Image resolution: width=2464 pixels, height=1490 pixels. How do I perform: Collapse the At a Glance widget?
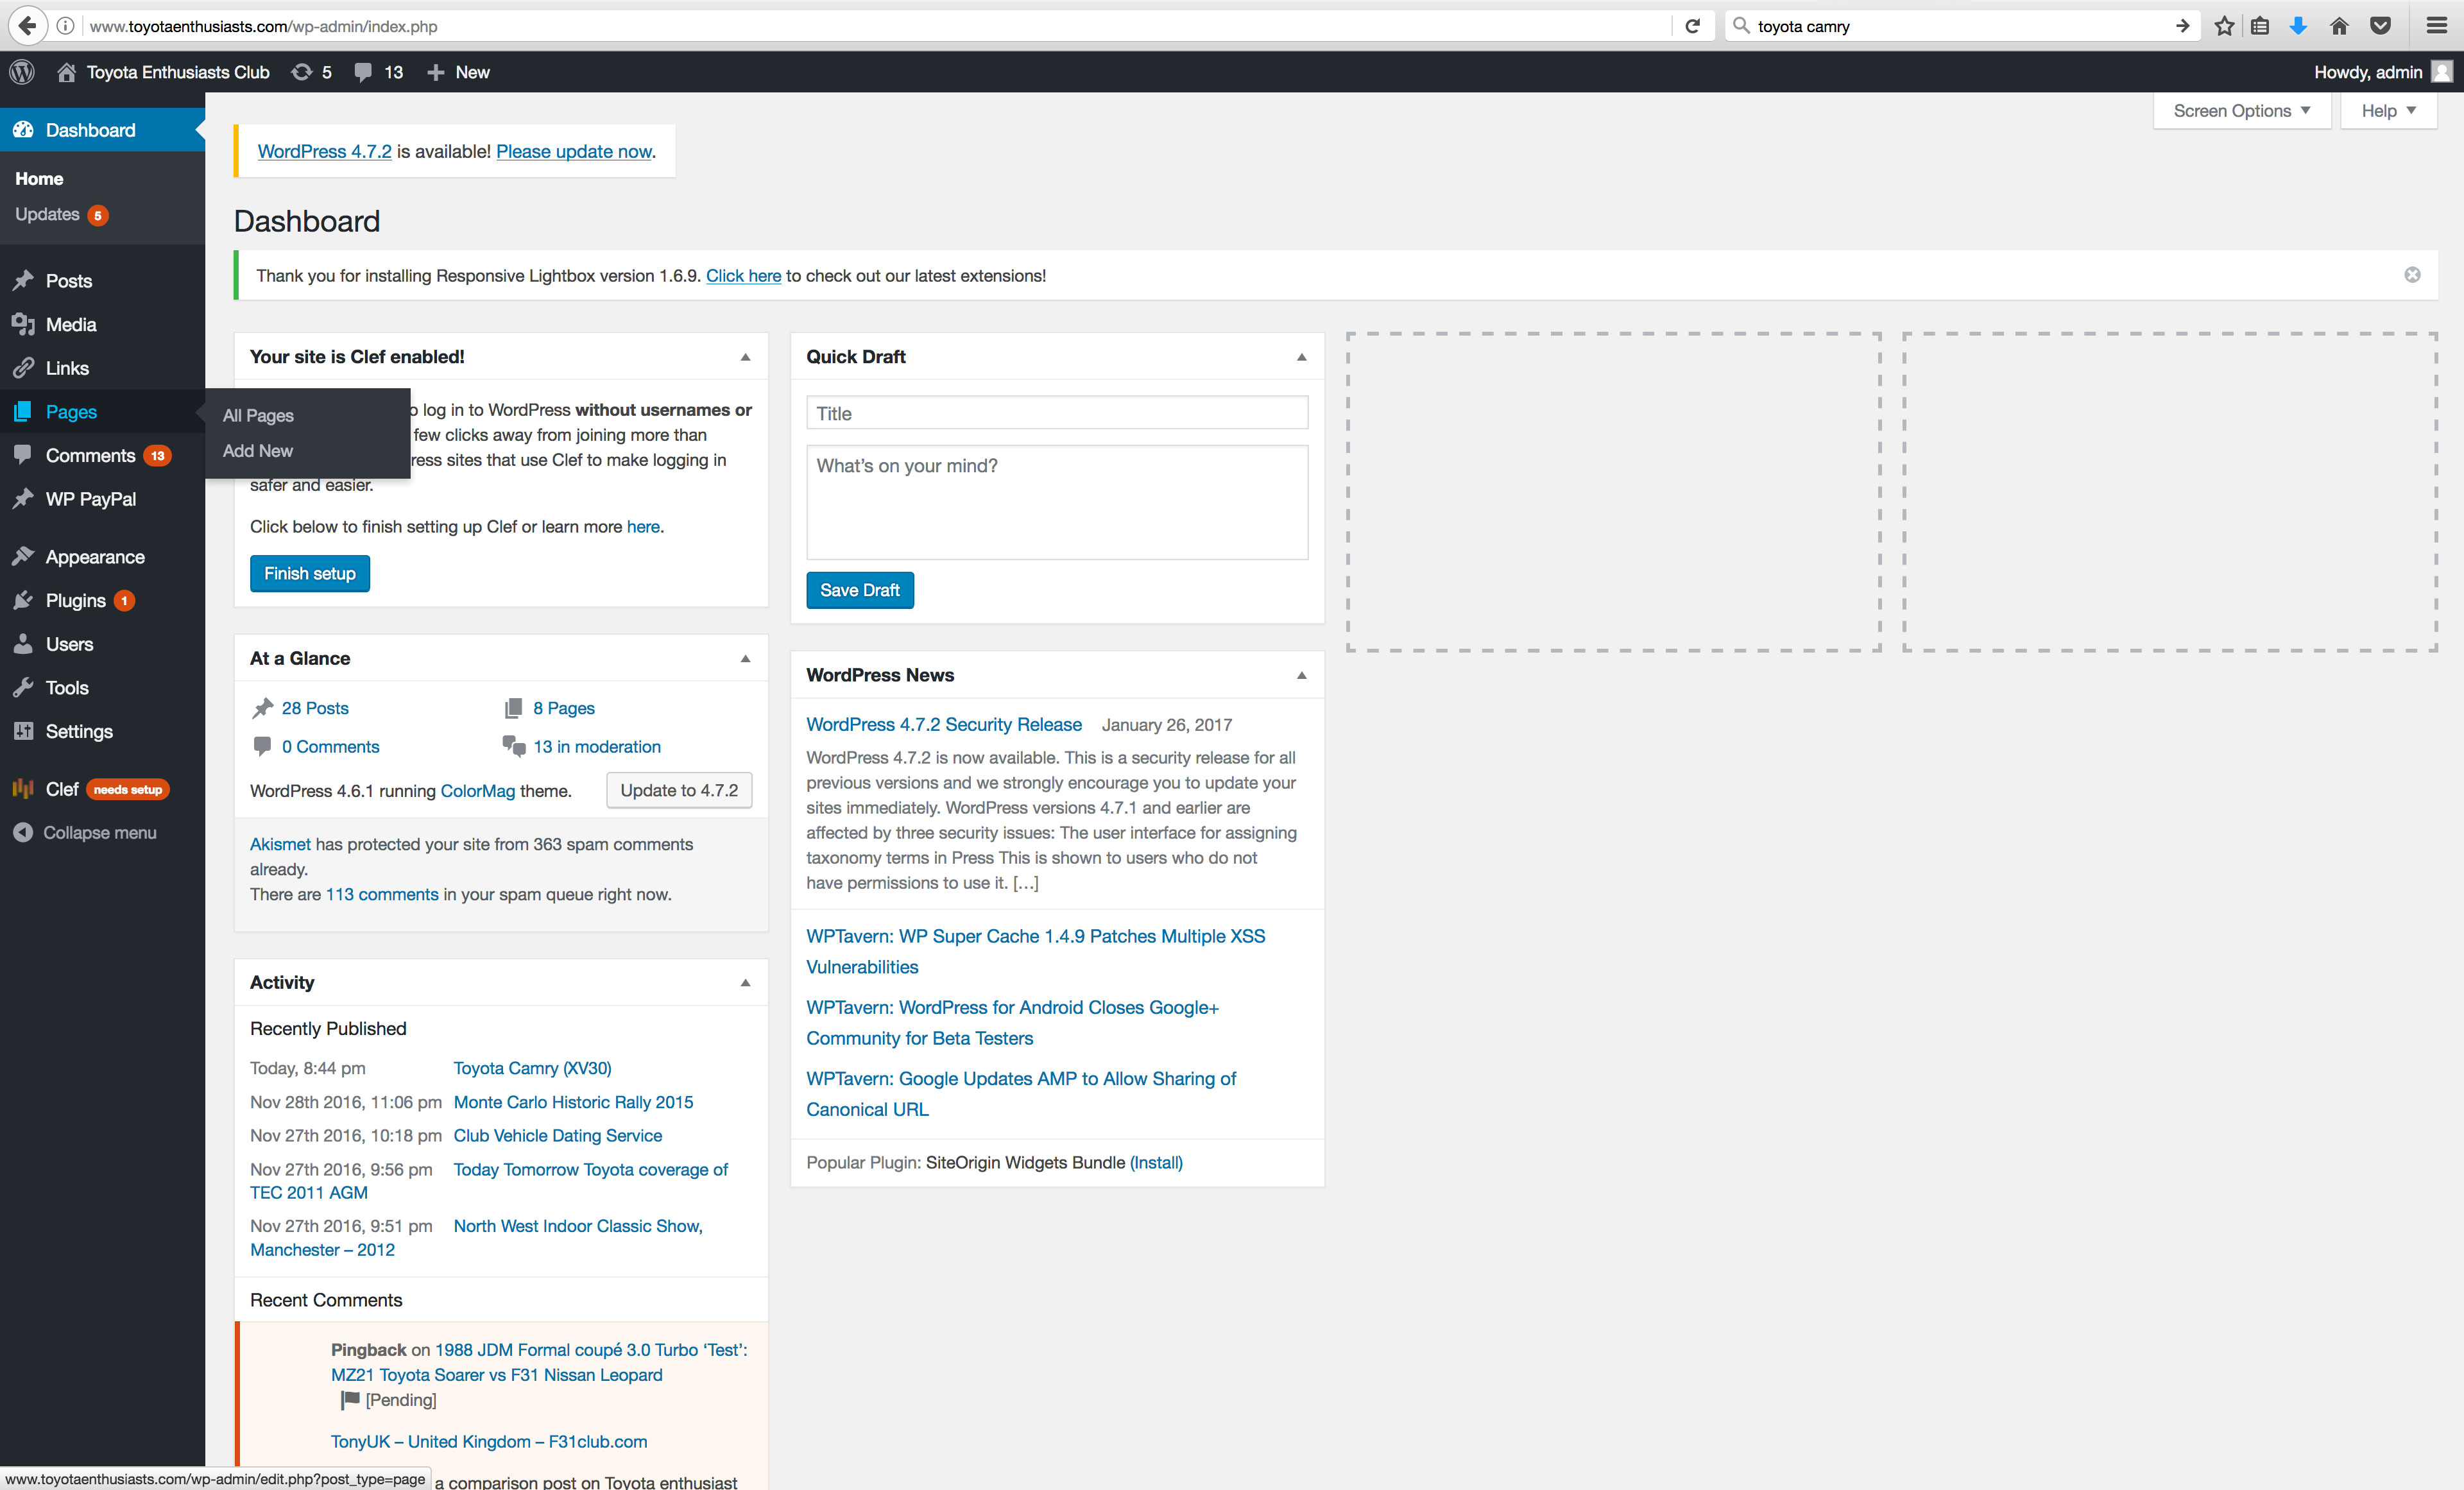pos(745,658)
